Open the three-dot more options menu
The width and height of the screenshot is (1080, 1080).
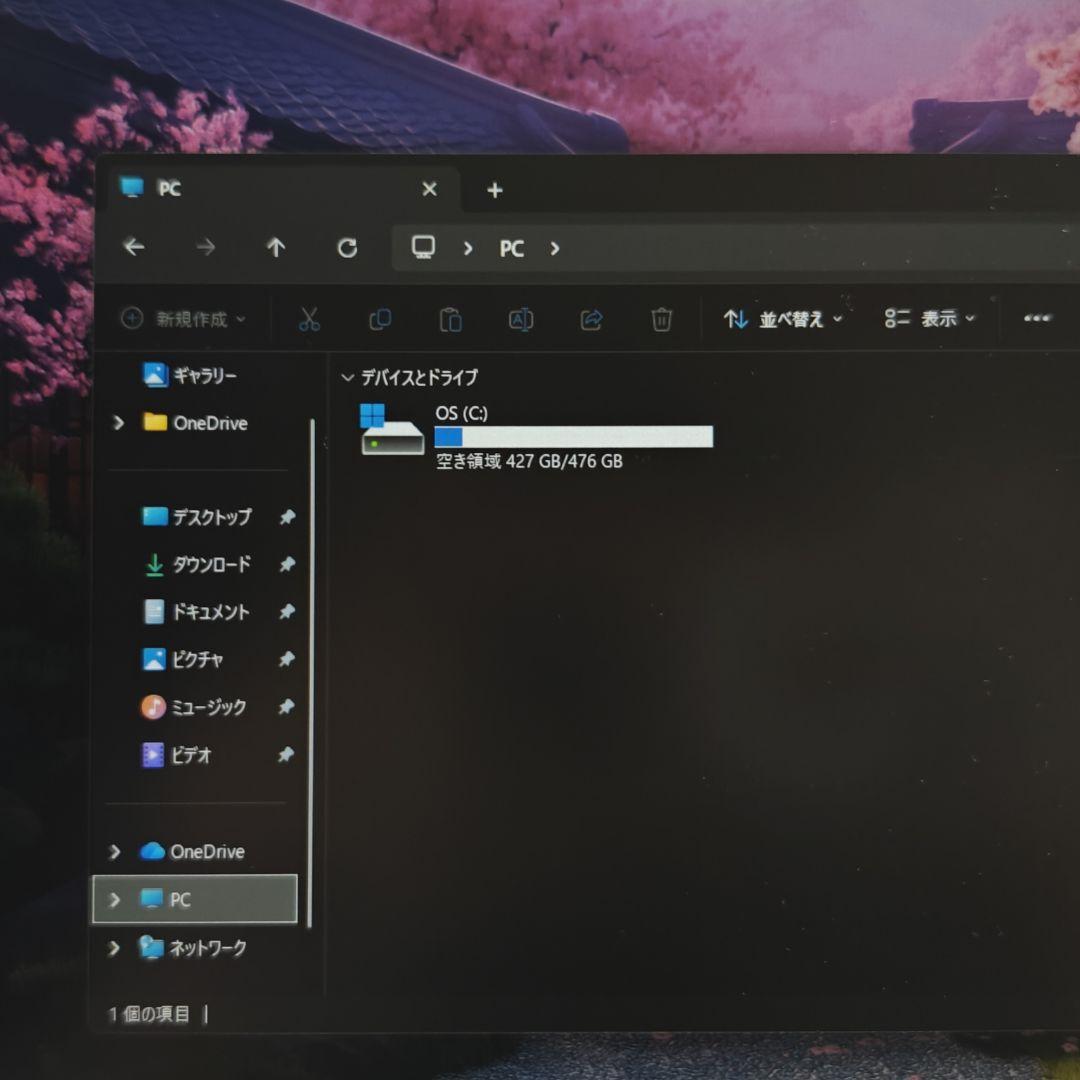click(1037, 319)
